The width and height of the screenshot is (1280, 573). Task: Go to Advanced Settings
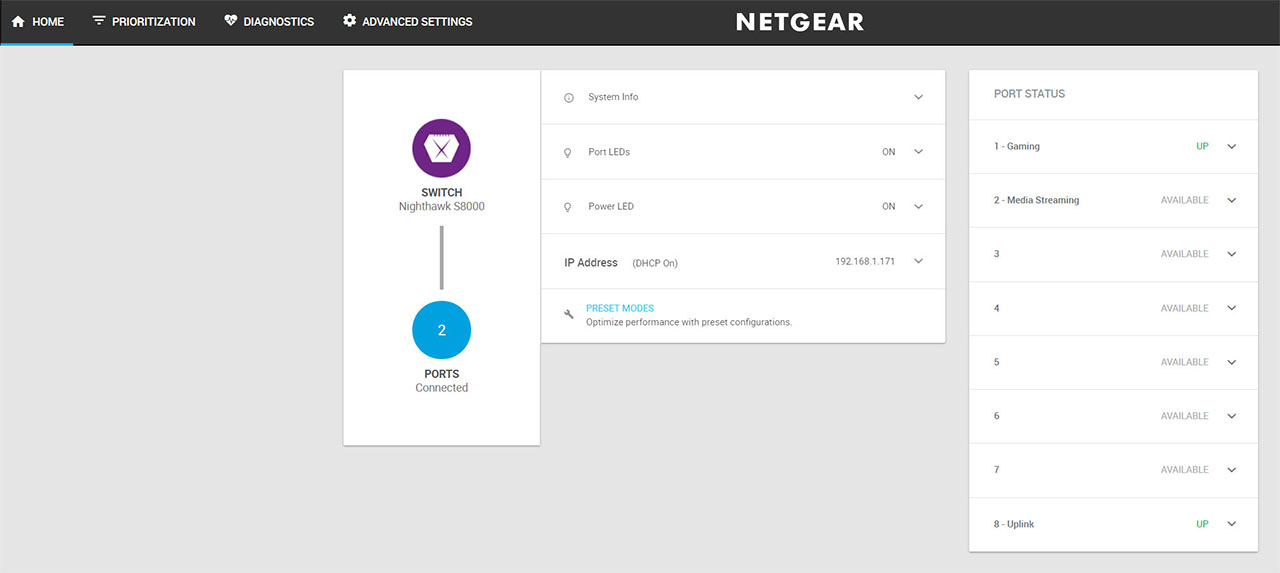click(x=407, y=21)
